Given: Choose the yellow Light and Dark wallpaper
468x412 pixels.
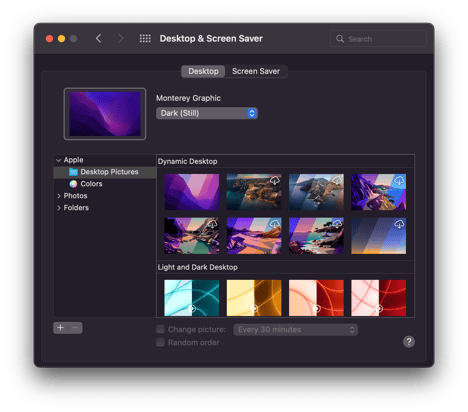Looking at the screenshot, I should tap(254, 298).
